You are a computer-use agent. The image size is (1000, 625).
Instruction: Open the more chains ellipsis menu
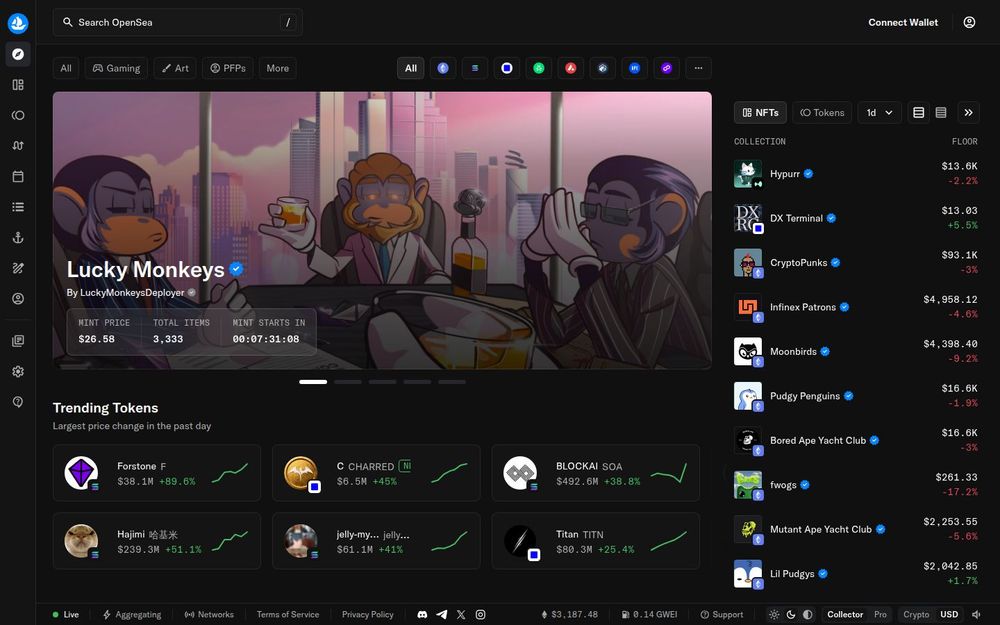[698, 68]
